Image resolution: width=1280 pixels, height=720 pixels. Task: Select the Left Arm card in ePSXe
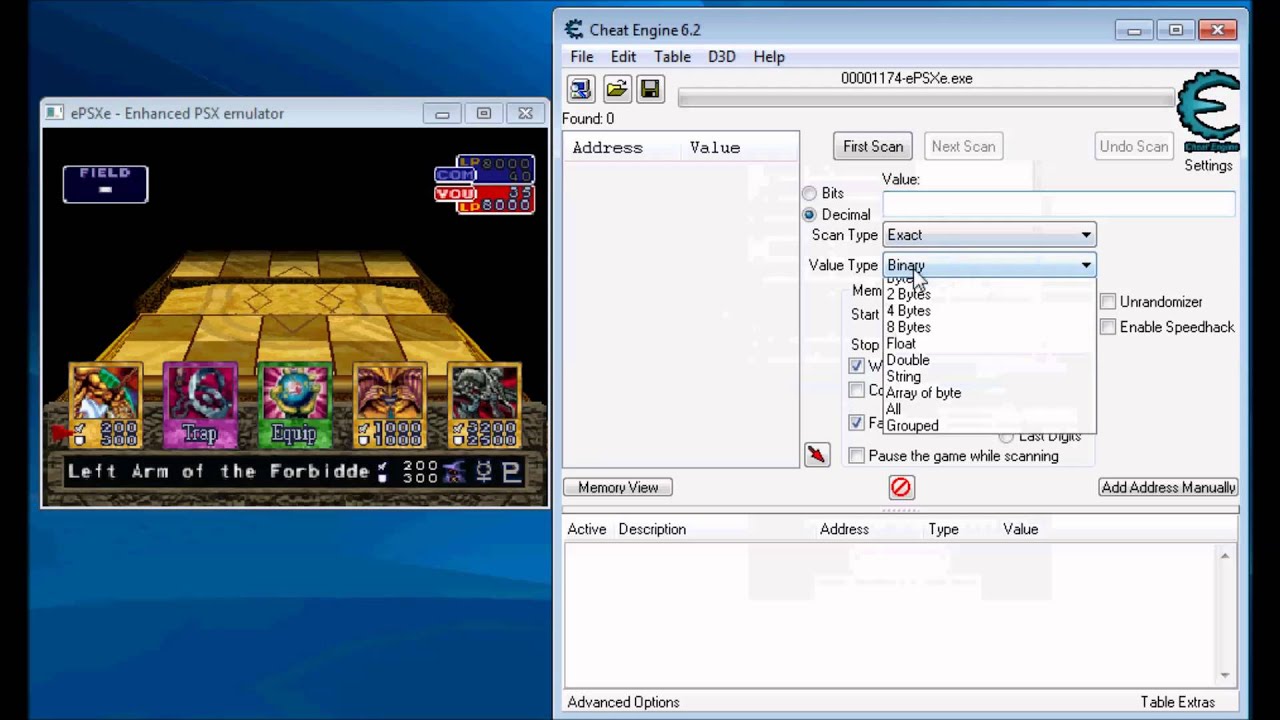(x=105, y=405)
